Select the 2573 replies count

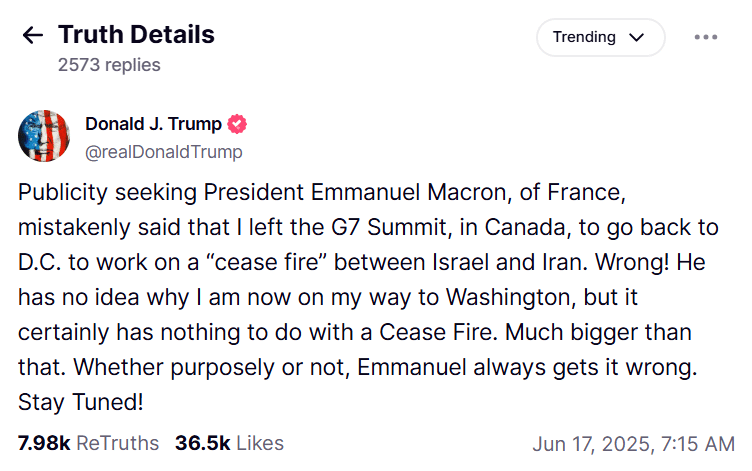pyautogui.click(x=109, y=65)
